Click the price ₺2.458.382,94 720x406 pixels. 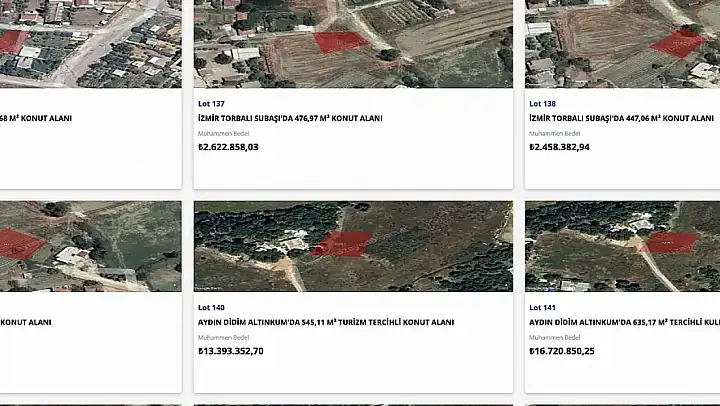tap(559, 147)
